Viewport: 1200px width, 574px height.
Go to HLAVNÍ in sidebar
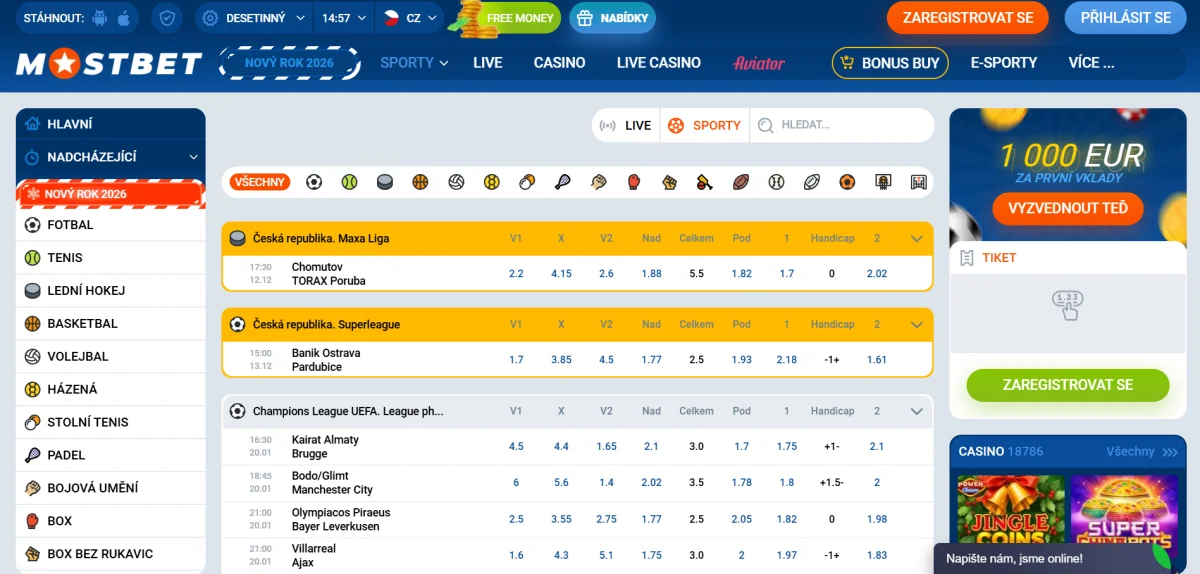(x=111, y=124)
